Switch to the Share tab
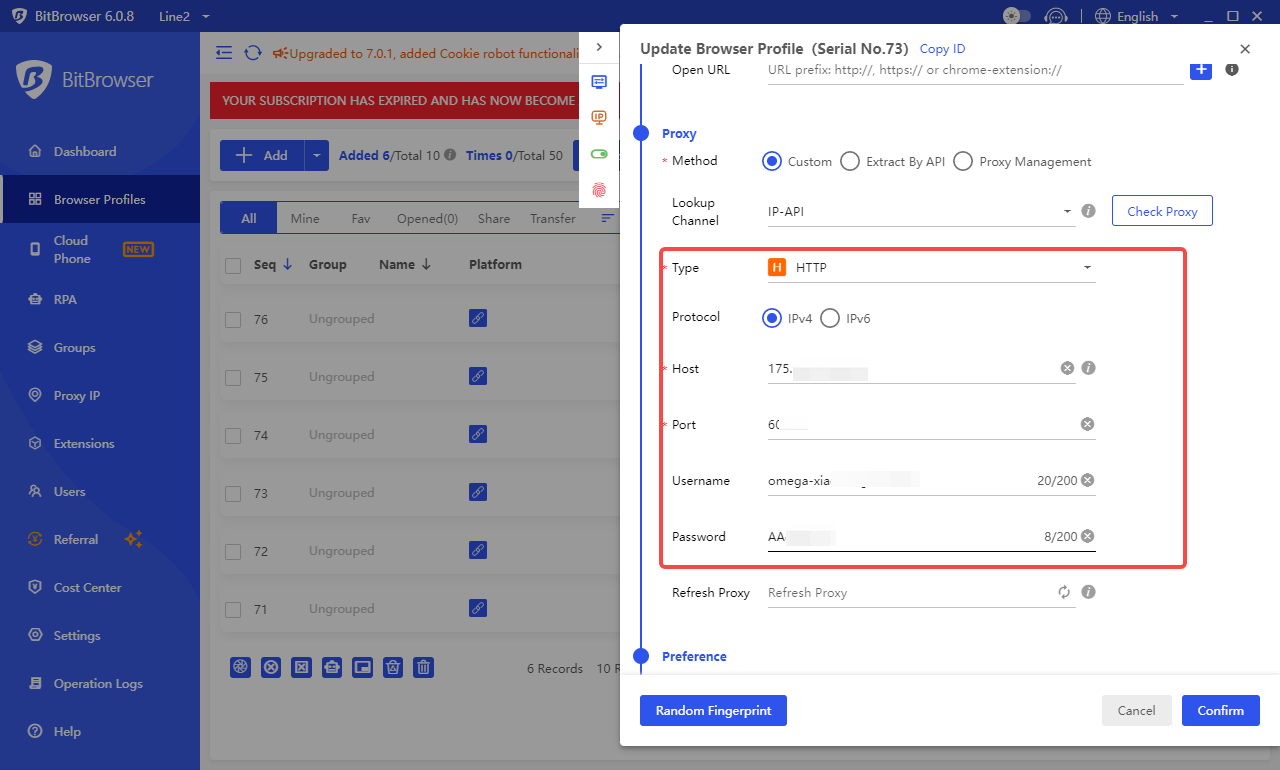 [494, 218]
